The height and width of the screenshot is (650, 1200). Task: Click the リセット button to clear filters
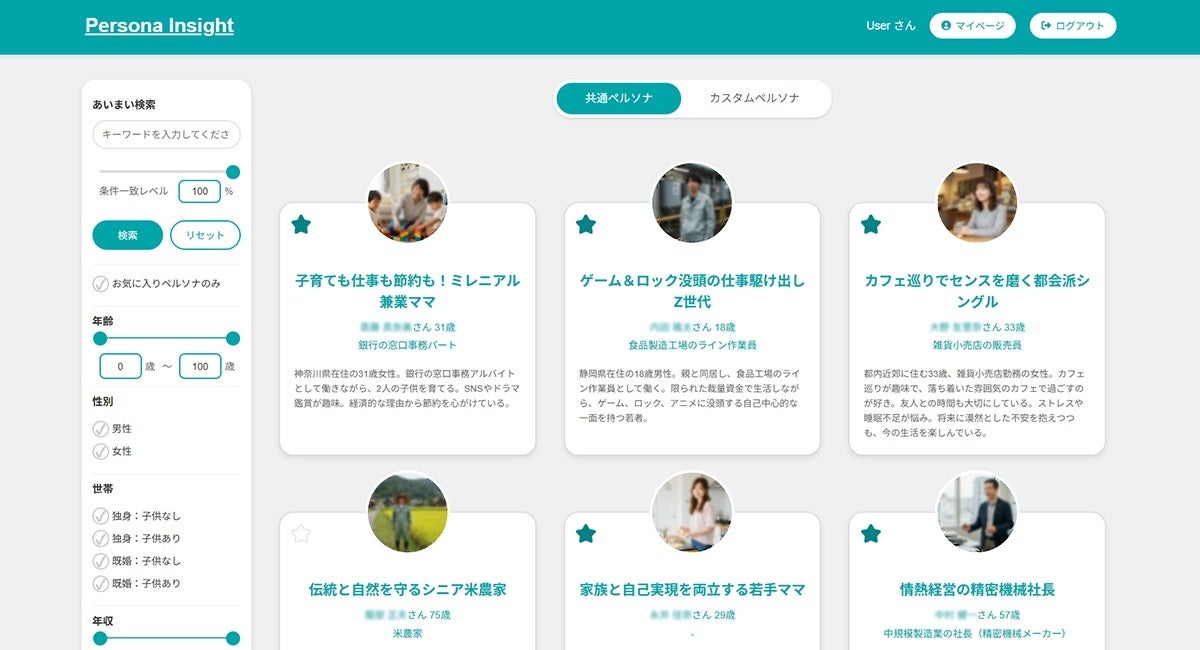207,235
